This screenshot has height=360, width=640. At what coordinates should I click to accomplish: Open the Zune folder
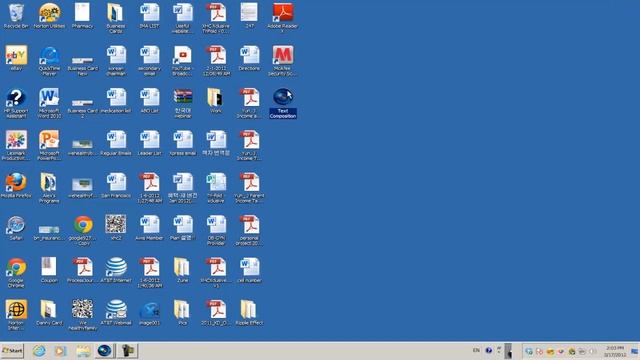(x=182, y=271)
